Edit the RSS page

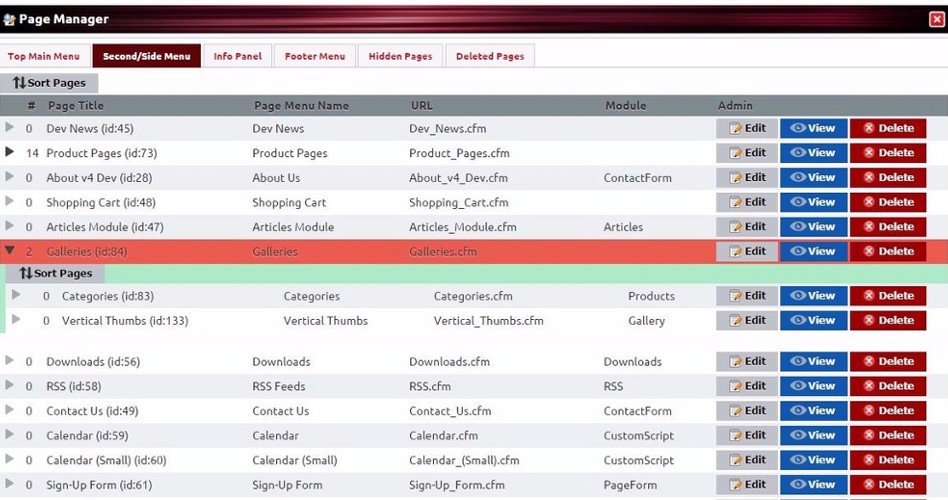(747, 386)
